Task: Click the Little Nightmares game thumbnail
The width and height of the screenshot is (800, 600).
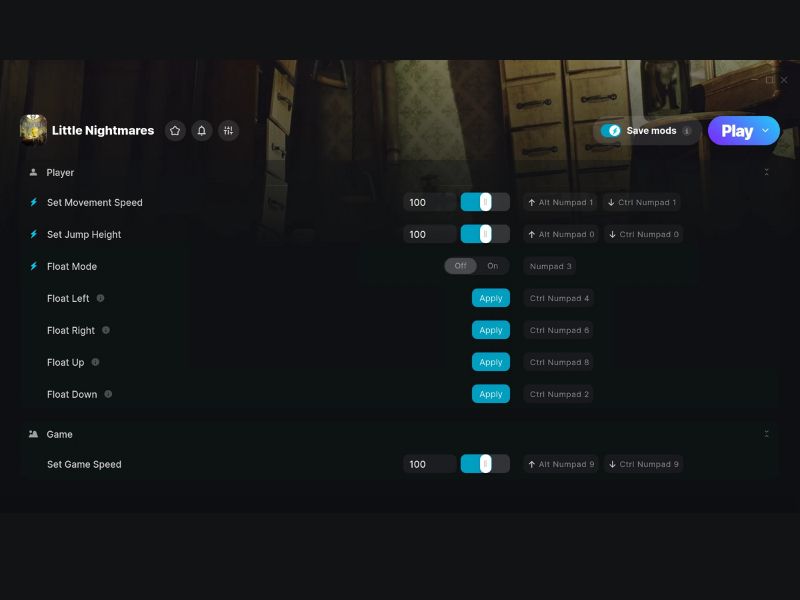Action: (x=33, y=130)
